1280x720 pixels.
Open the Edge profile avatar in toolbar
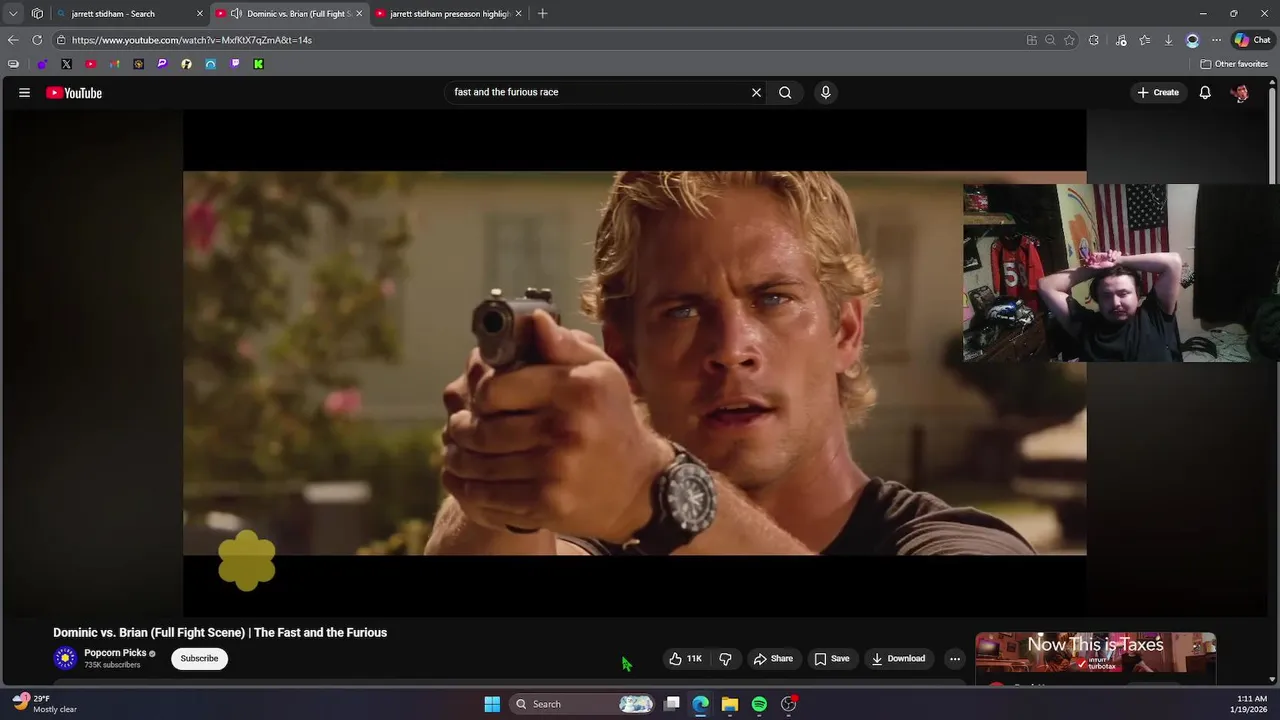coord(1192,40)
